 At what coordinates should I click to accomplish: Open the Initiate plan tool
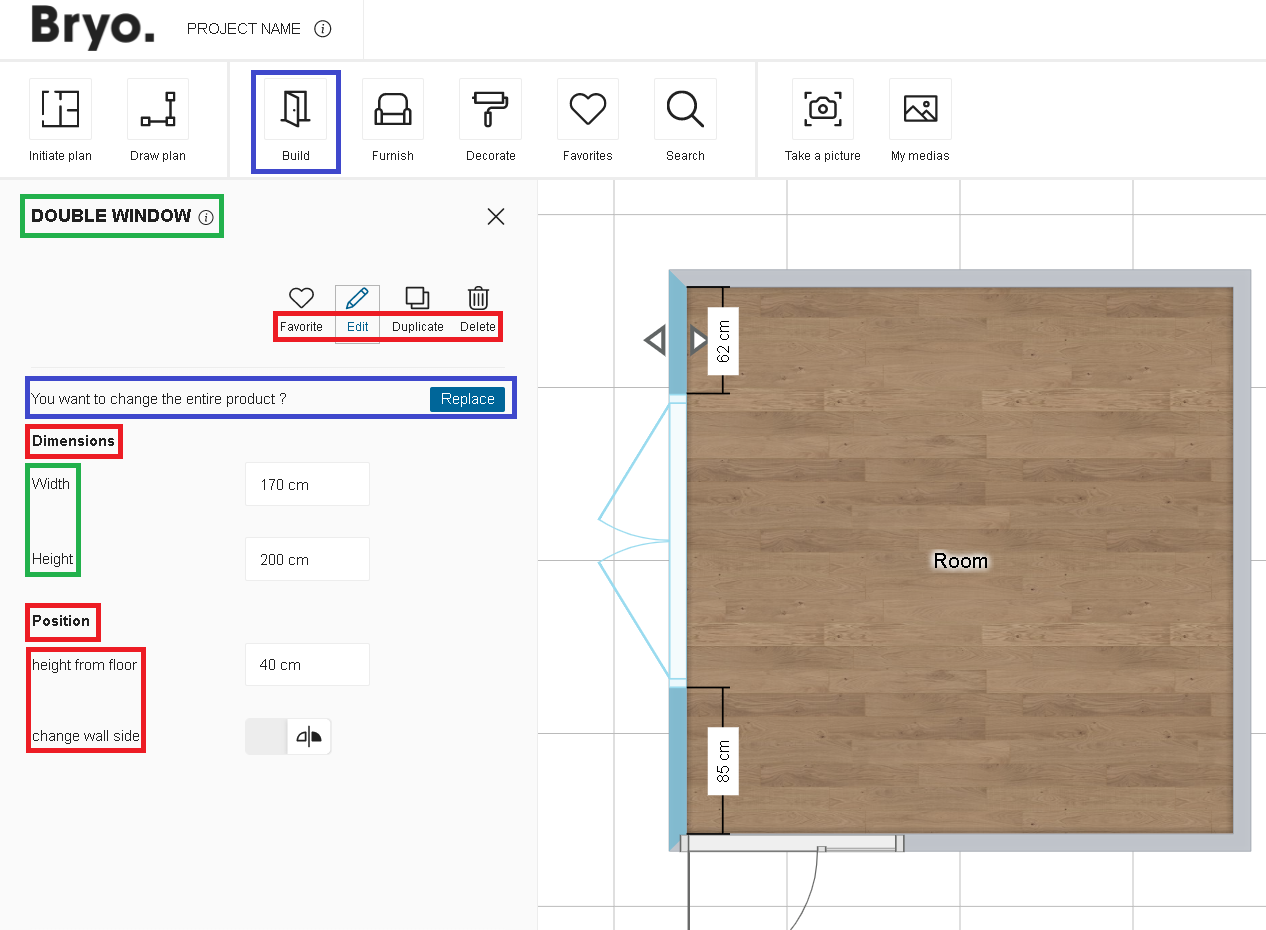(x=60, y=109)
